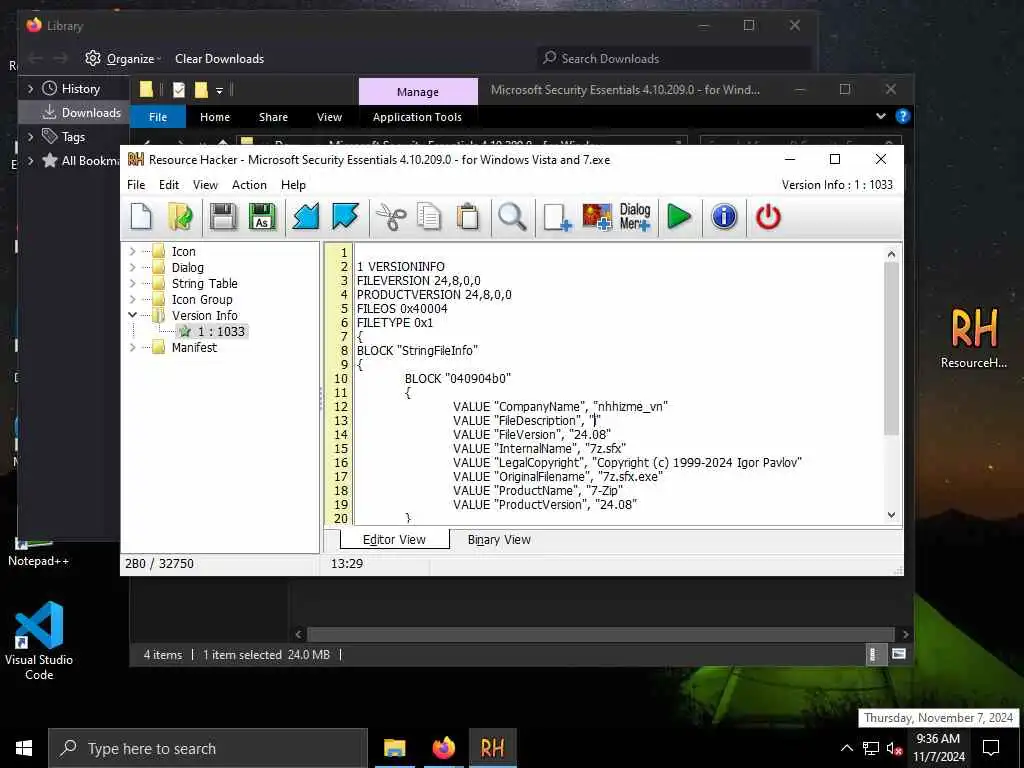Click the editor vertical scrollbar thumb
The height and width of the screenshot is (768, 1024).
(x=891, y=349)
